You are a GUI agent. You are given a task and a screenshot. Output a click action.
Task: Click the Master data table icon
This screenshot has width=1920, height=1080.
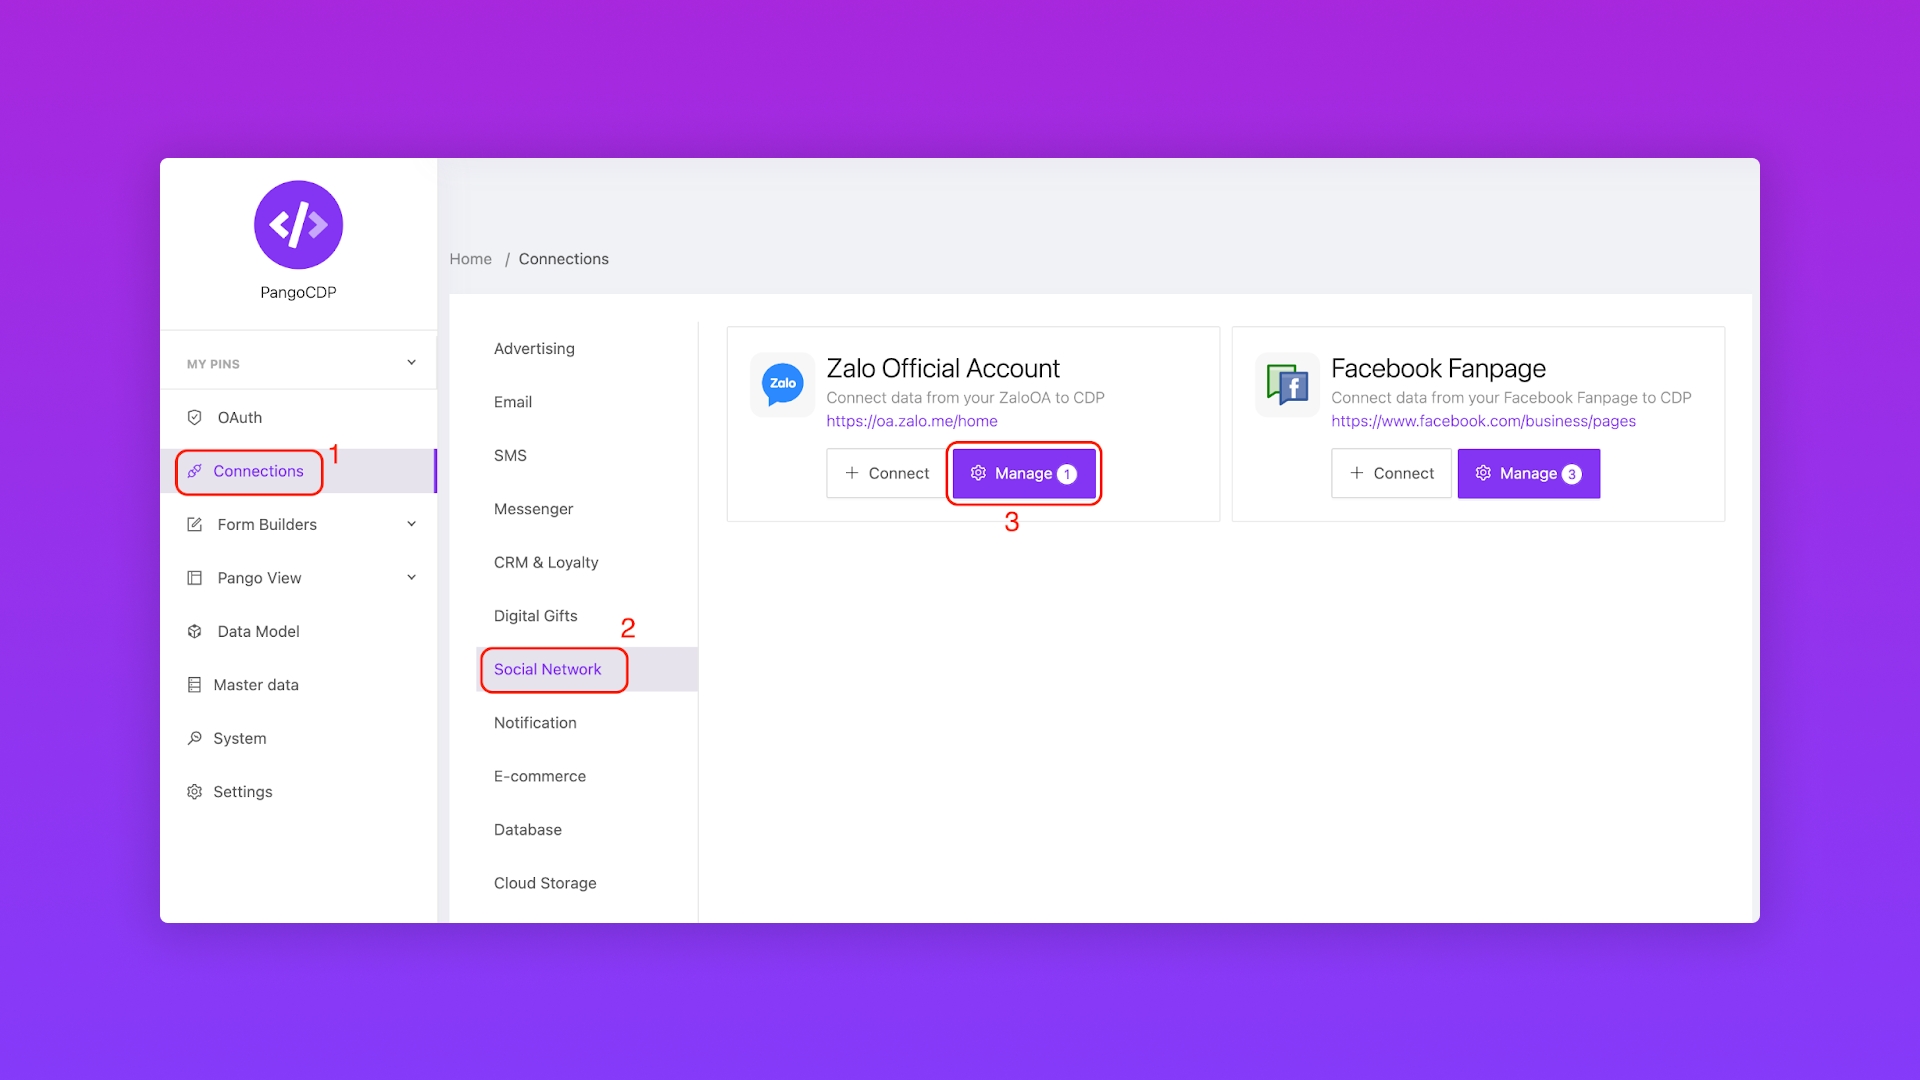click(195, 685)
